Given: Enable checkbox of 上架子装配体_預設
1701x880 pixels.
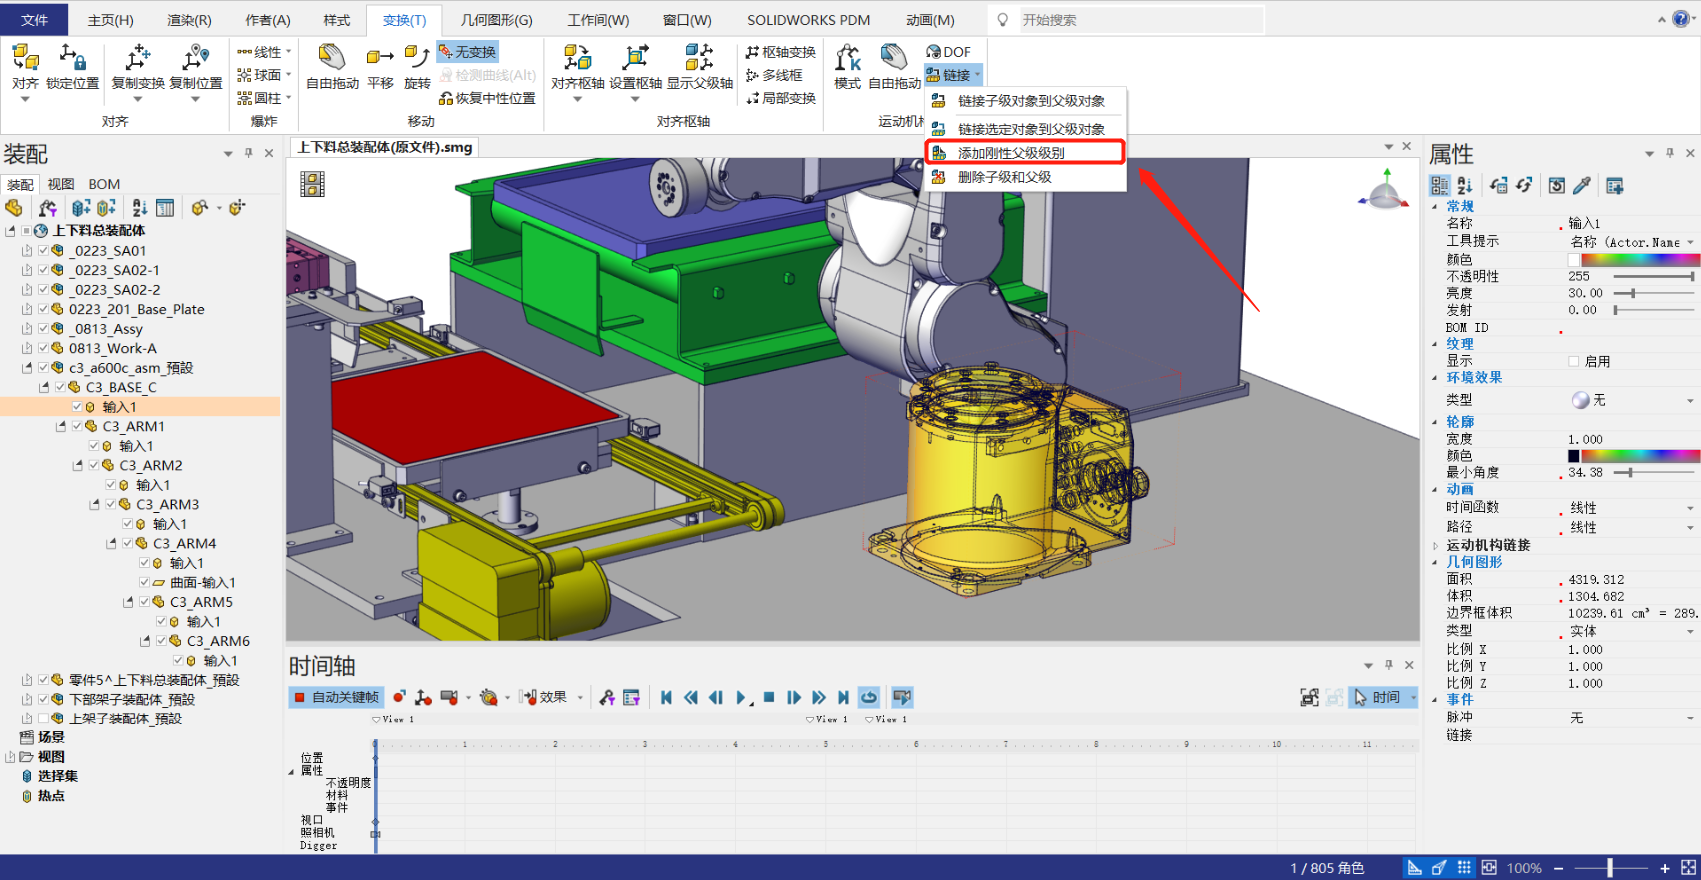Looking at the screenshot, I should [43, 718].
